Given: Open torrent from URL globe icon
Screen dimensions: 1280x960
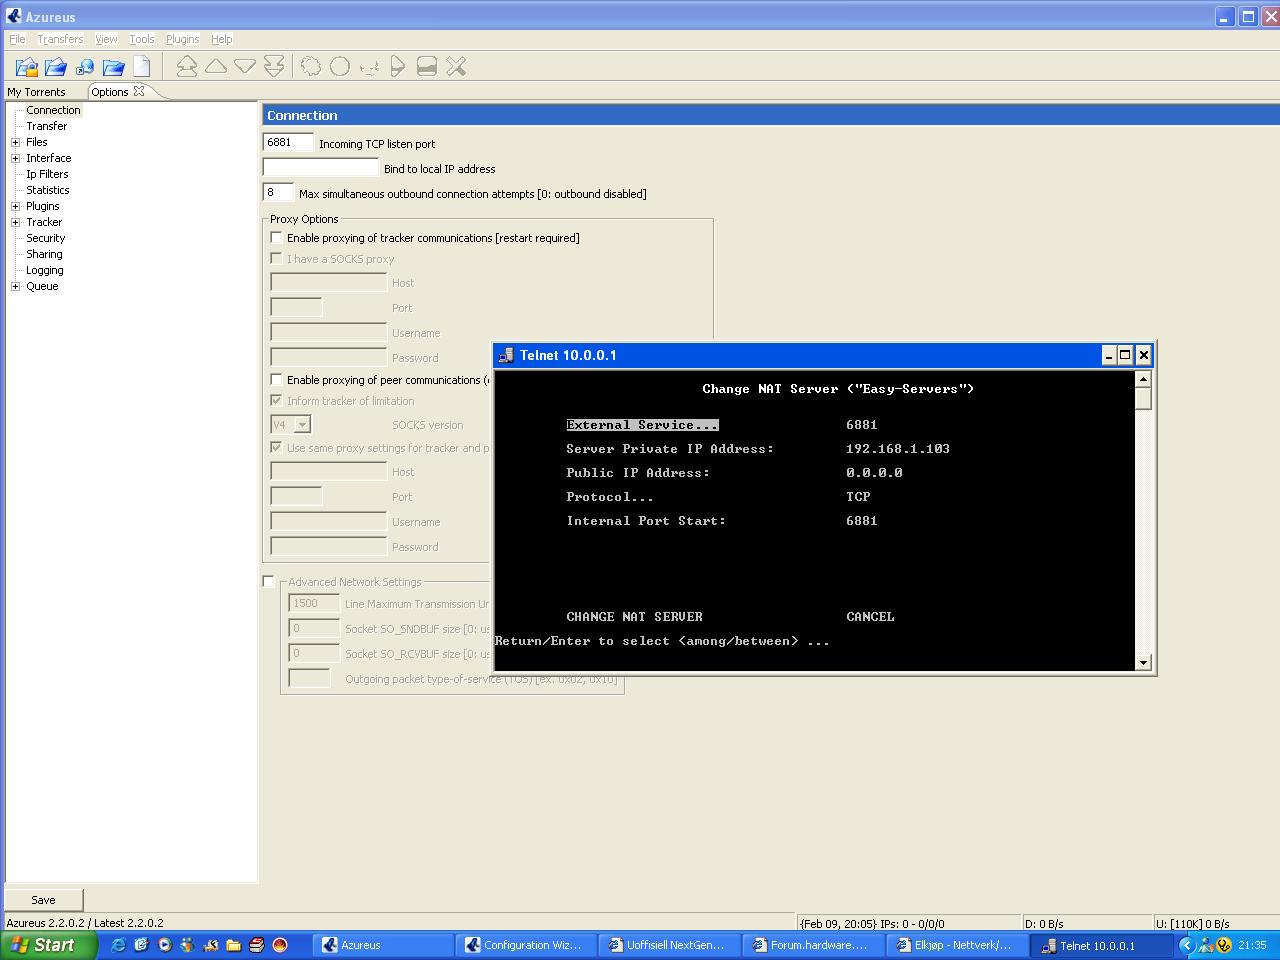Looking at the screenshot, I should click(x=85, y=67).
